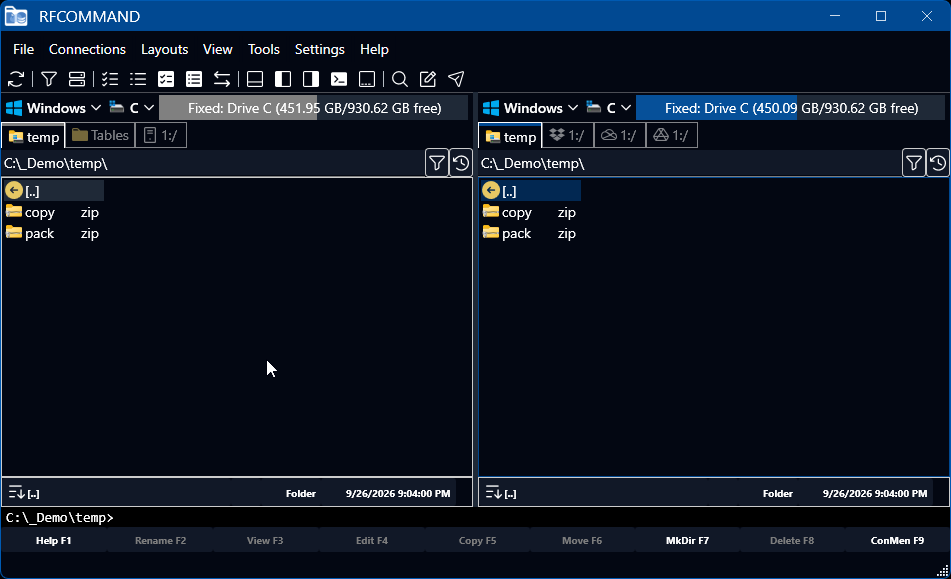Click the MkDir F7 button
The height and width of the screenshot is (579, 951).
(x=687, y=540)
